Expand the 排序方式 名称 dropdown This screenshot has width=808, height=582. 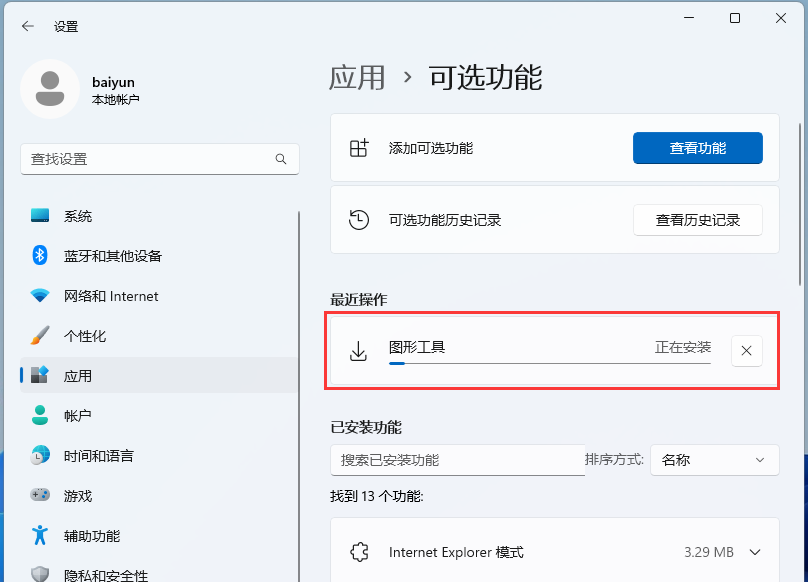click(x=714, y=460)
